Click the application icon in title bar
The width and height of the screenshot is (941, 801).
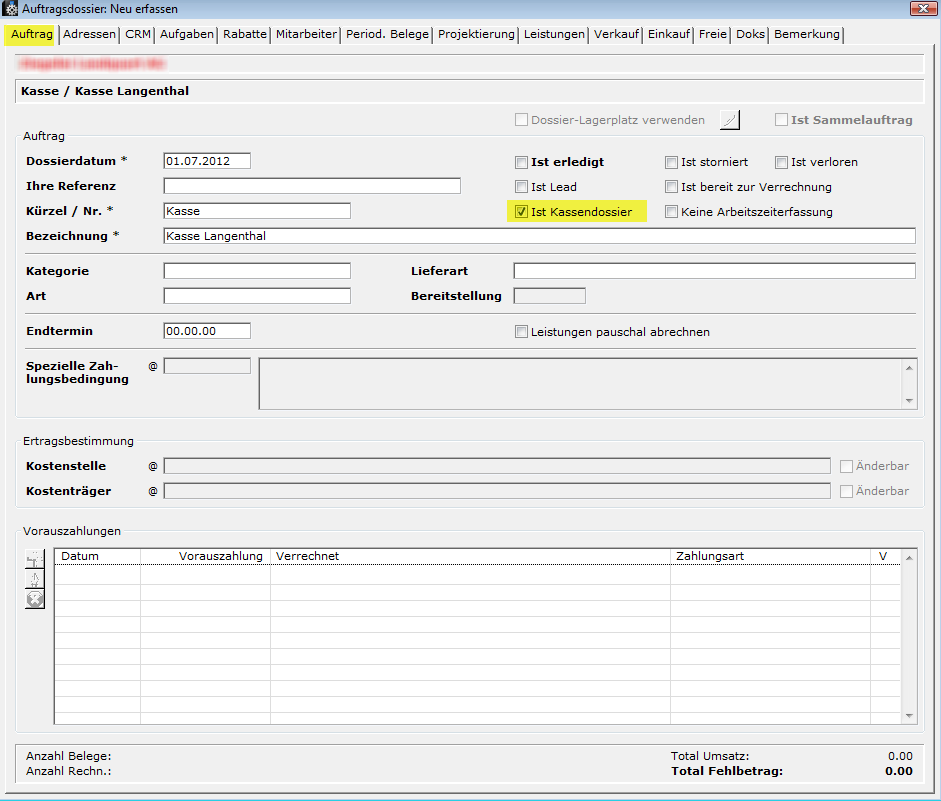point(11,9)
